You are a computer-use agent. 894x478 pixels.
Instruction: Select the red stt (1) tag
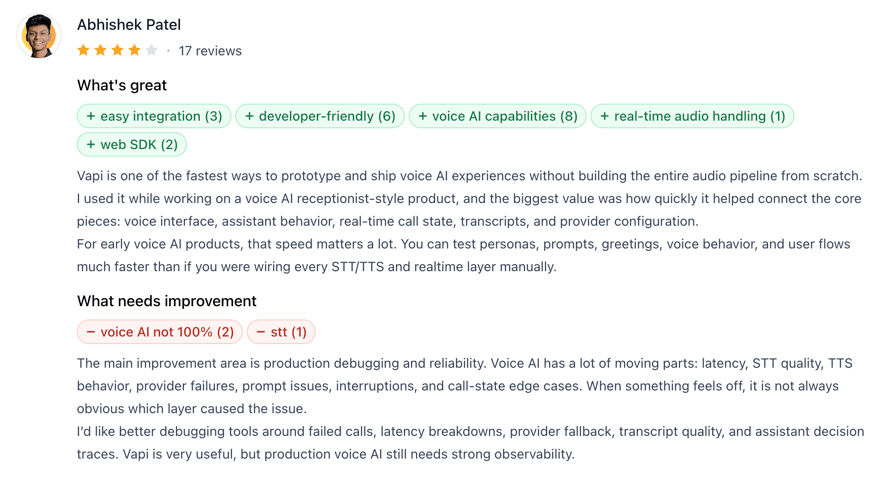pyautogui.click(x=281, y=332)
